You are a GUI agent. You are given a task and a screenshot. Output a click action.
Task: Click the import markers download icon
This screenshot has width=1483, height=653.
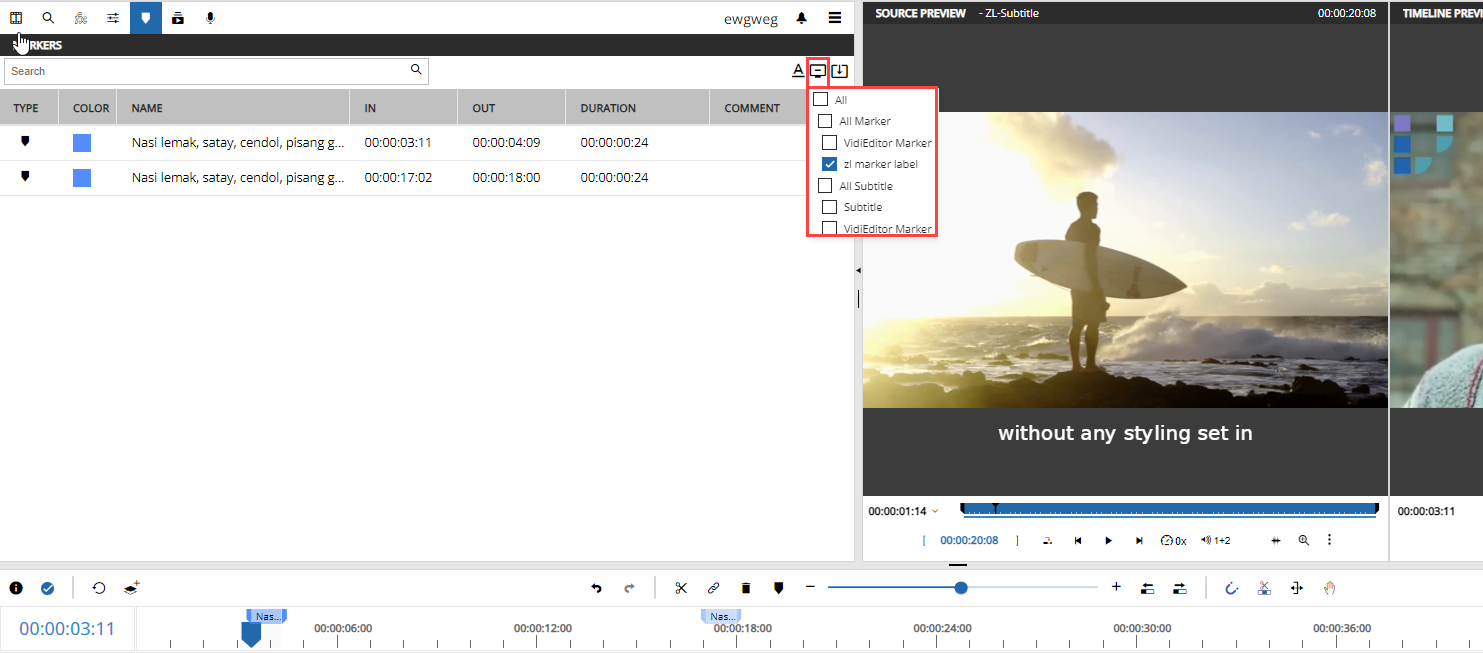coord(840,71)
